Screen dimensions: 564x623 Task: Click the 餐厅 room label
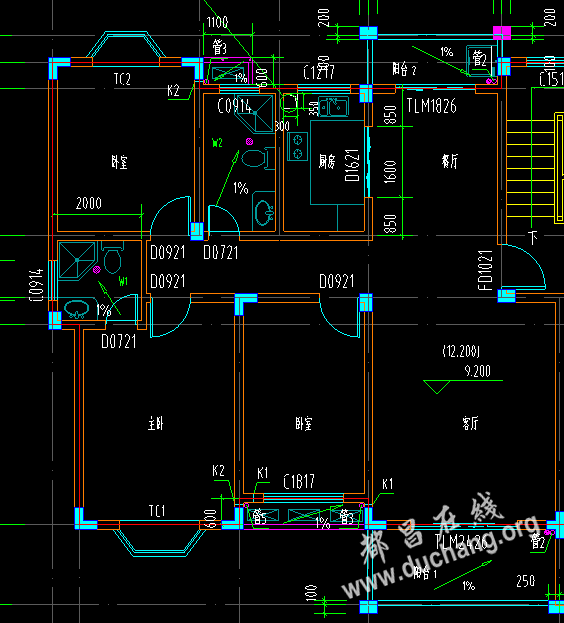click(x=450, y=161)
